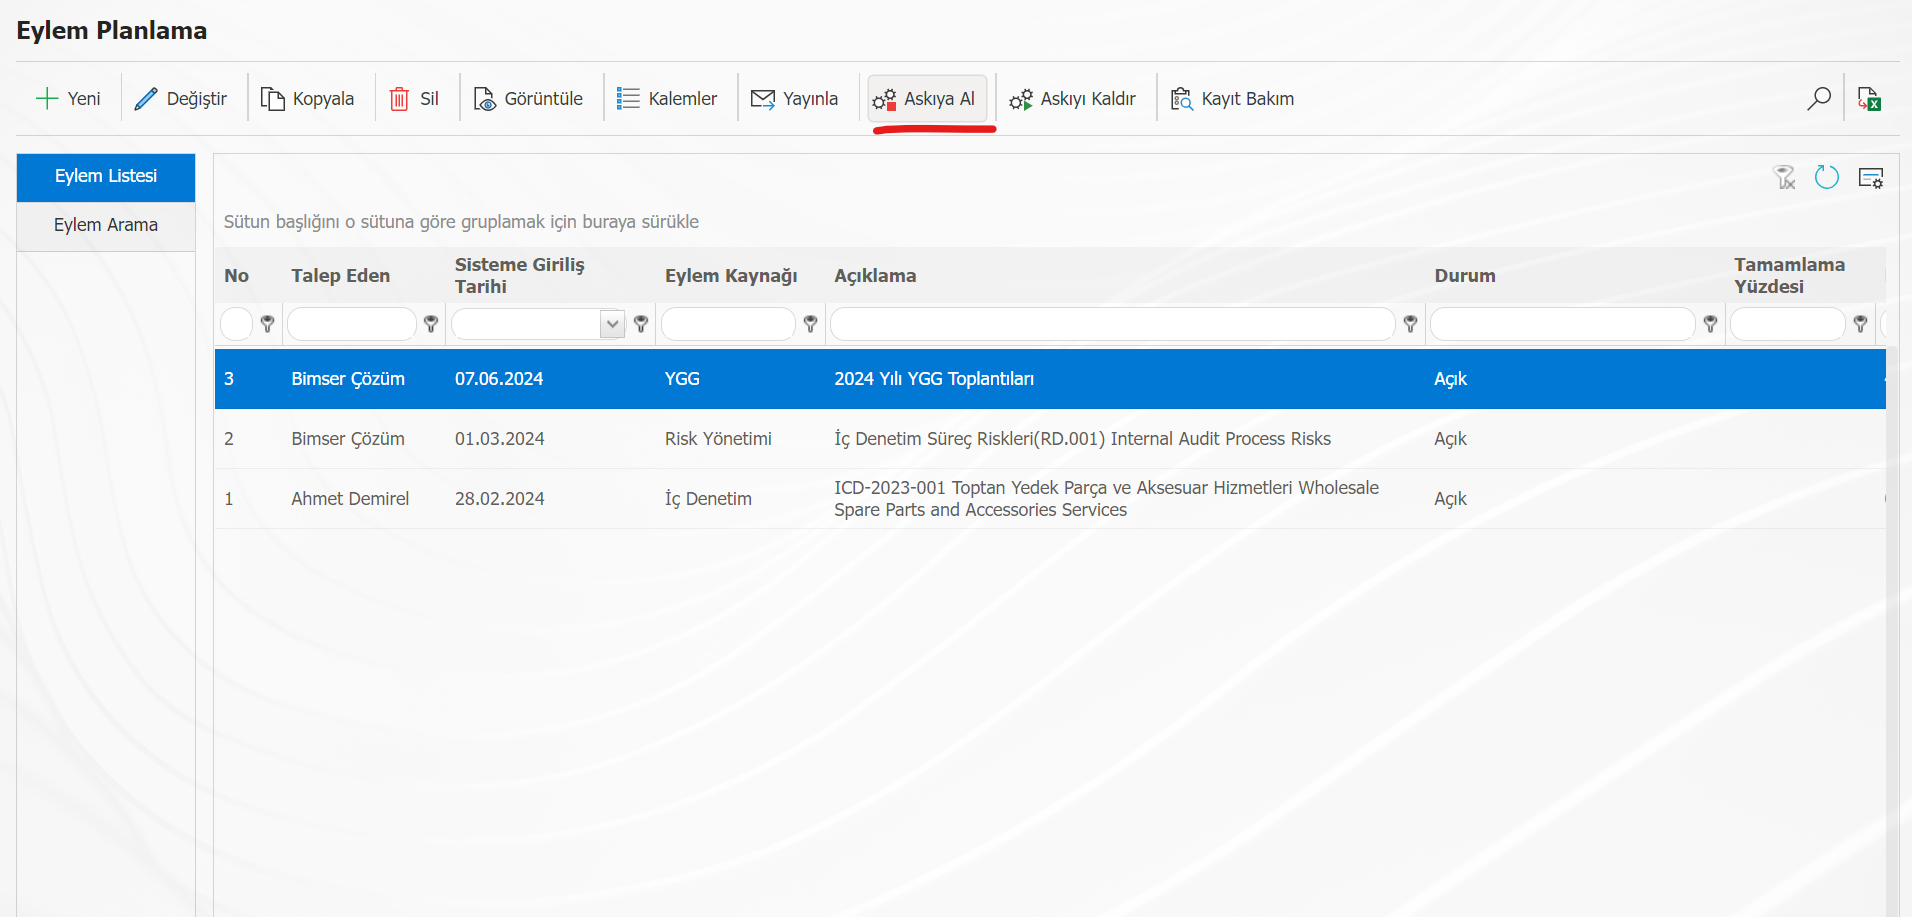Sort by Talep Eden column header
This screenshot has width=1912, height=917.
(340, 276)
